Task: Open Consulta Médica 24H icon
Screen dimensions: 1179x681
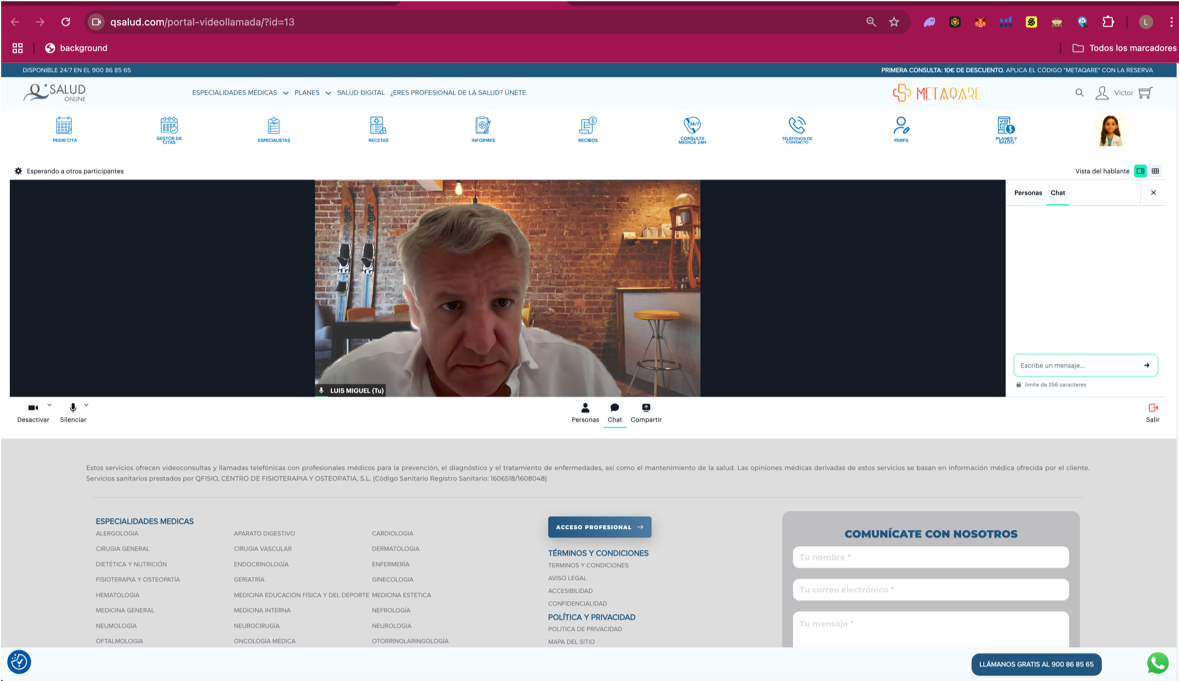Action: click(692, 129)
